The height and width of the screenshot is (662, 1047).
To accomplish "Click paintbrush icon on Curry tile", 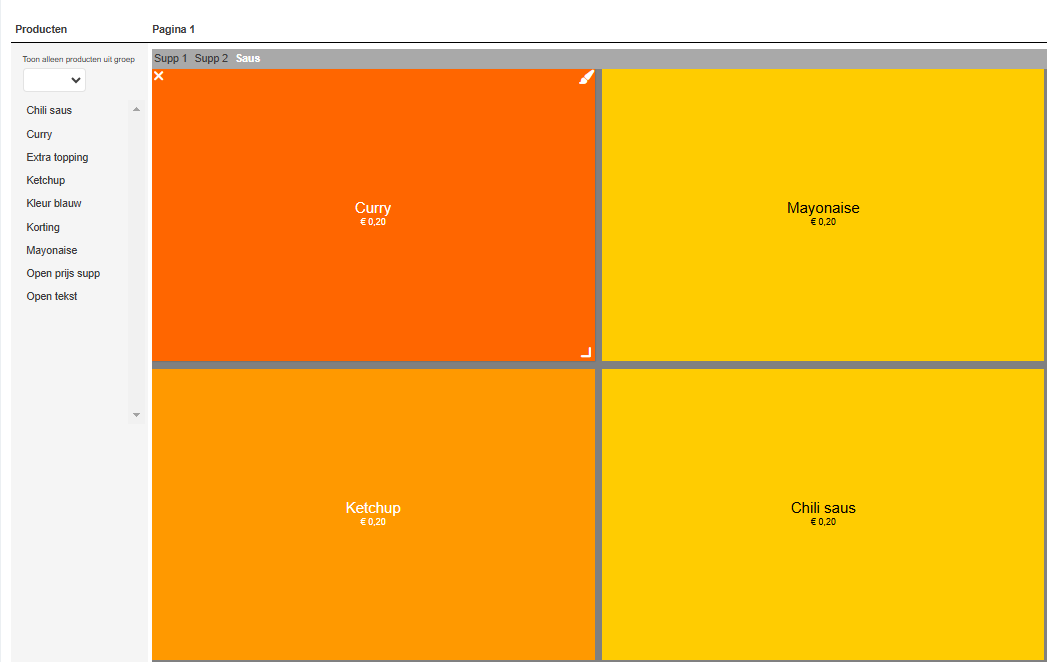I will click(x=587, y=77).
